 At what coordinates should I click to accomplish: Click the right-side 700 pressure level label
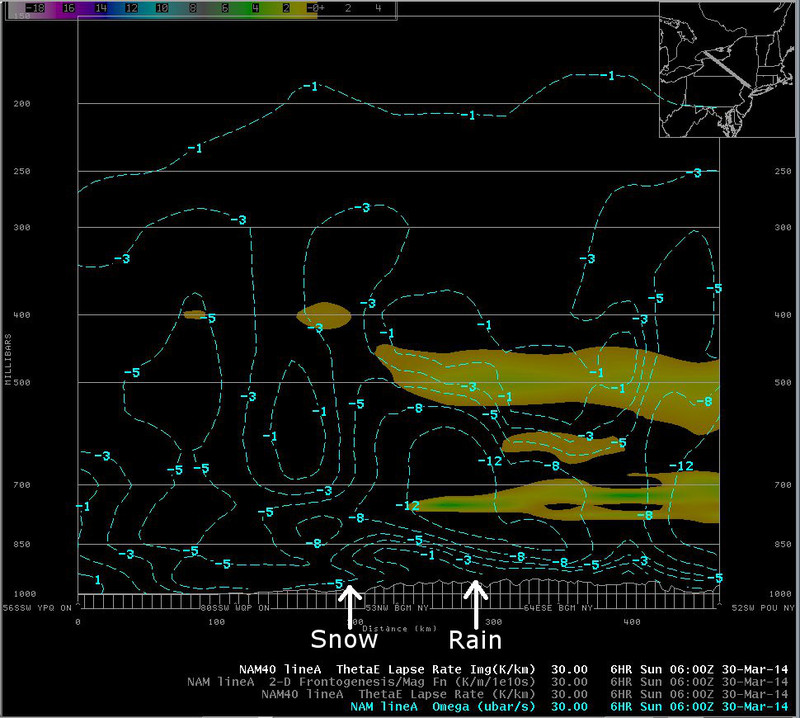pyautogui.click(x=783, y=485)
